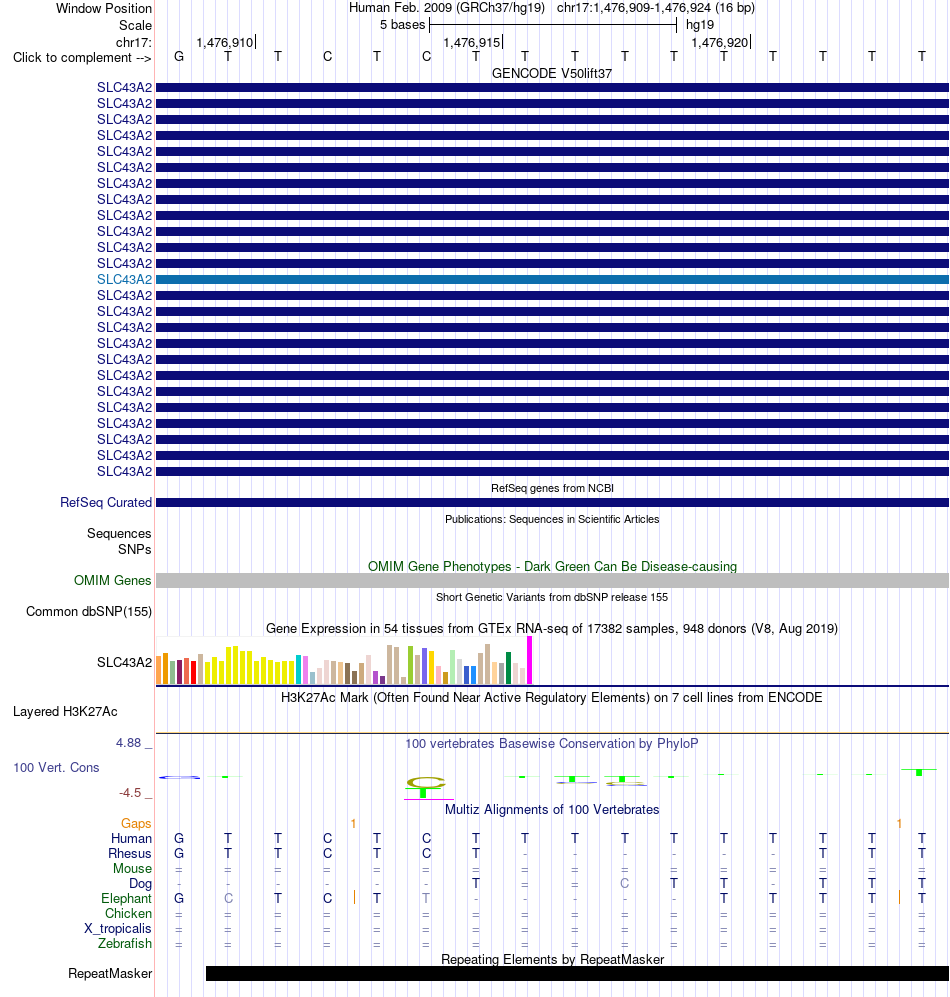
Task: Click the SLC43A2 GTEx expression label
Action: pos(125,663)
